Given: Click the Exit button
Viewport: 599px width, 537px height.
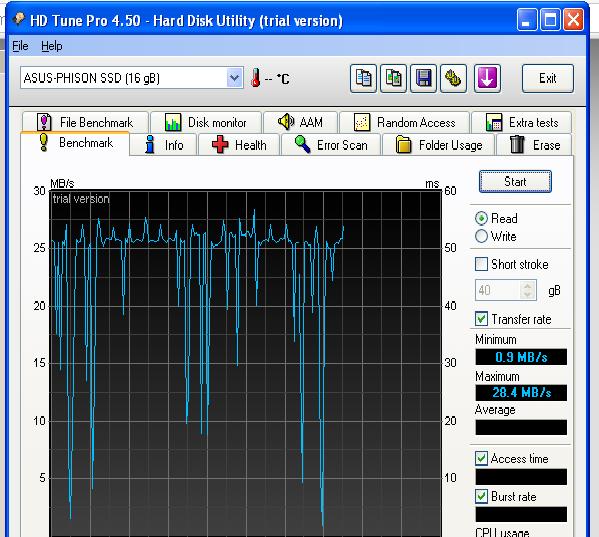Looking at the screenshot, I should pos(547,79).
